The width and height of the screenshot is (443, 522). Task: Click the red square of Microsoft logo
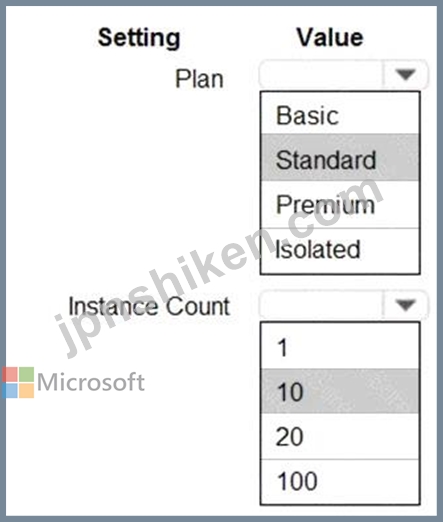(9, 374)
